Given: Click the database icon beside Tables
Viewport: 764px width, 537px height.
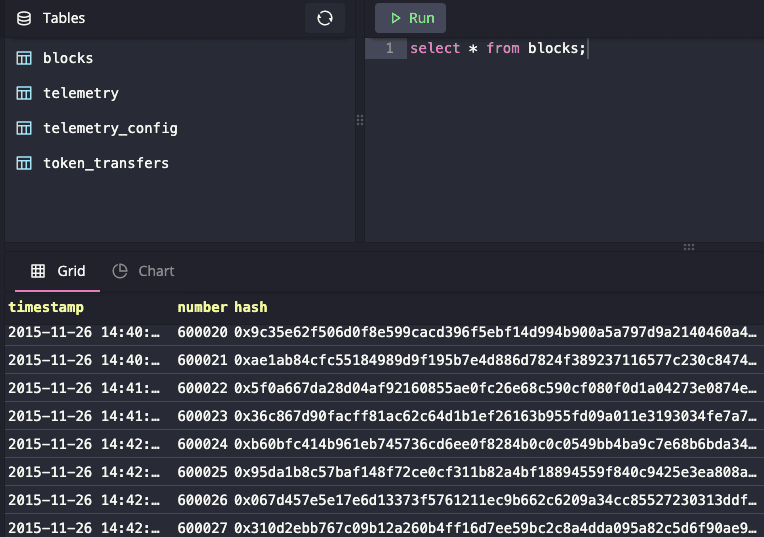Looking at the screenshot, I should pos(24,18).
